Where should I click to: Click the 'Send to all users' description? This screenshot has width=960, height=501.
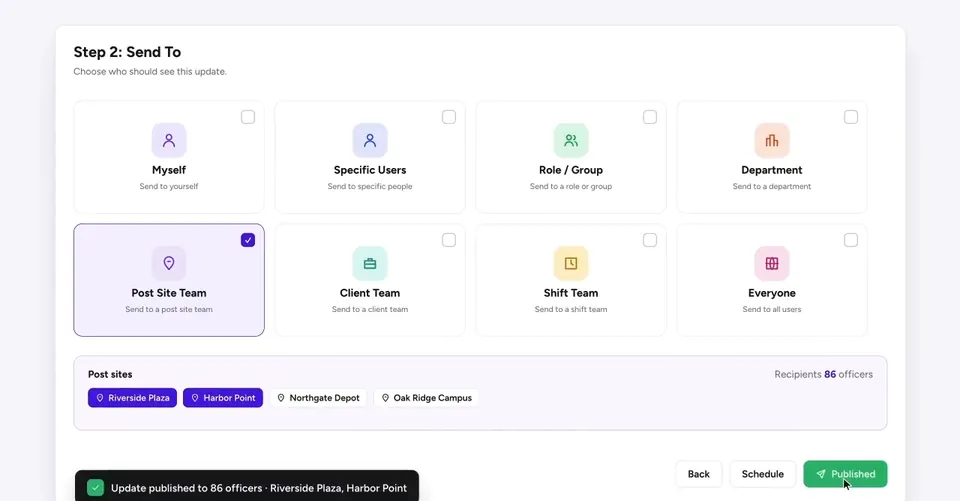[771, 309]
